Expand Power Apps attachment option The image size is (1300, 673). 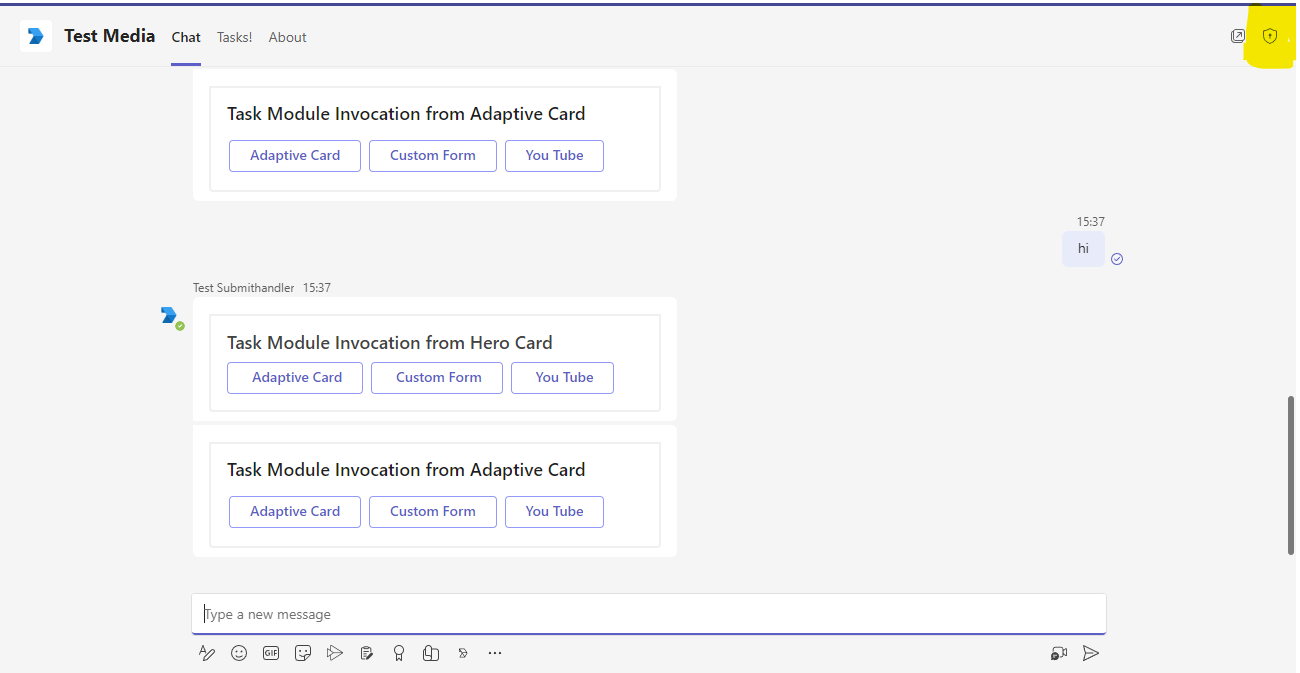coord(463,653)
